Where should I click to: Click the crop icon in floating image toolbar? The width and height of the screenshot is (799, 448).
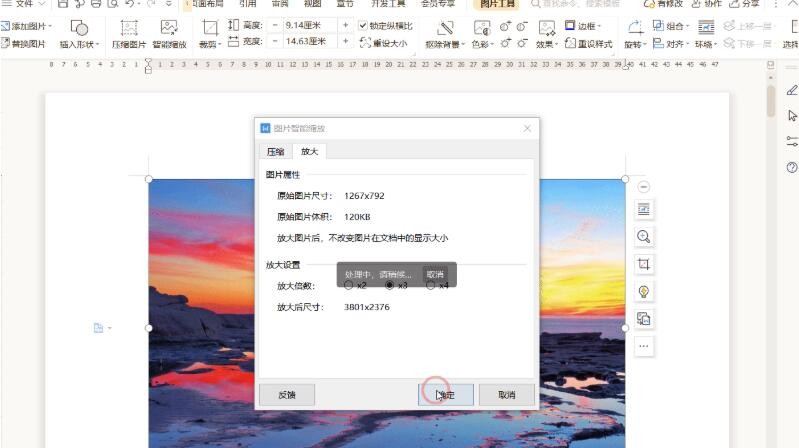[x=644, y=264]
